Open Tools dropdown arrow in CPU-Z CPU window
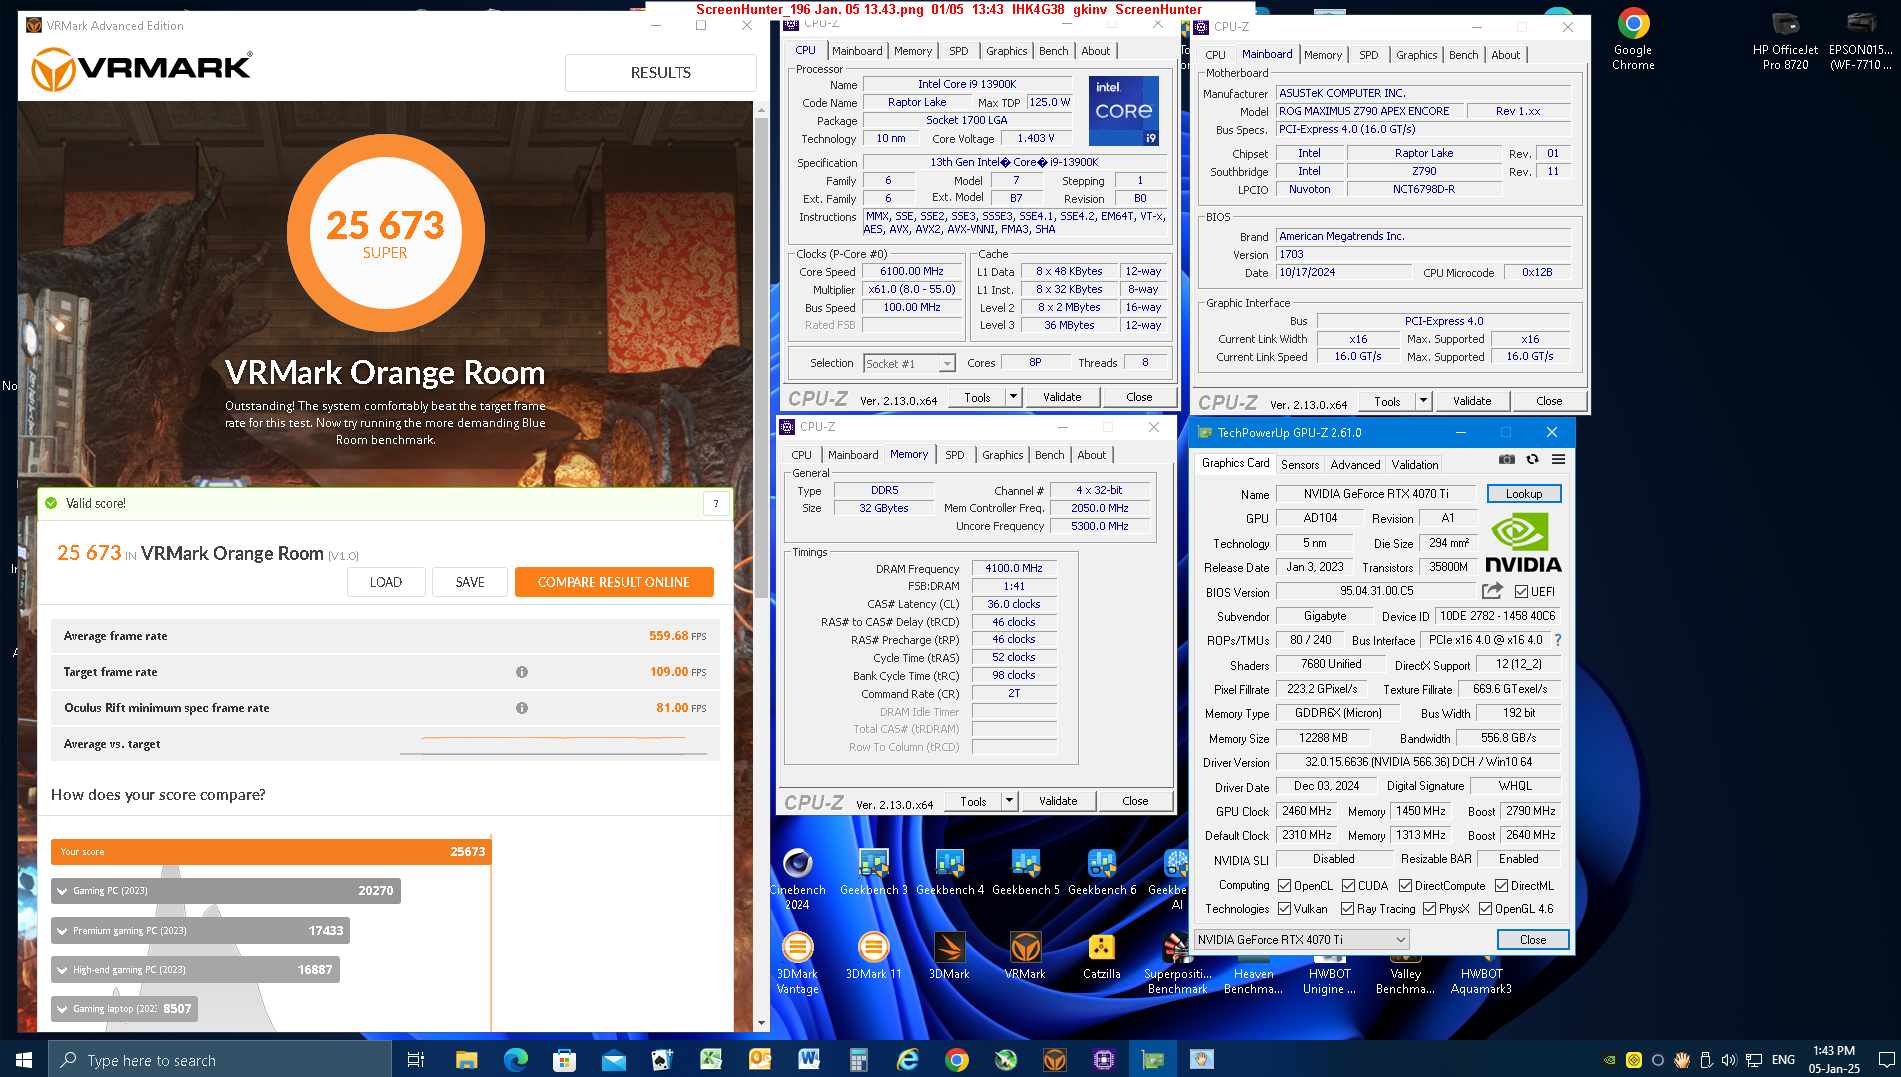The image size is (1901, 1077). pos(1012,397)
